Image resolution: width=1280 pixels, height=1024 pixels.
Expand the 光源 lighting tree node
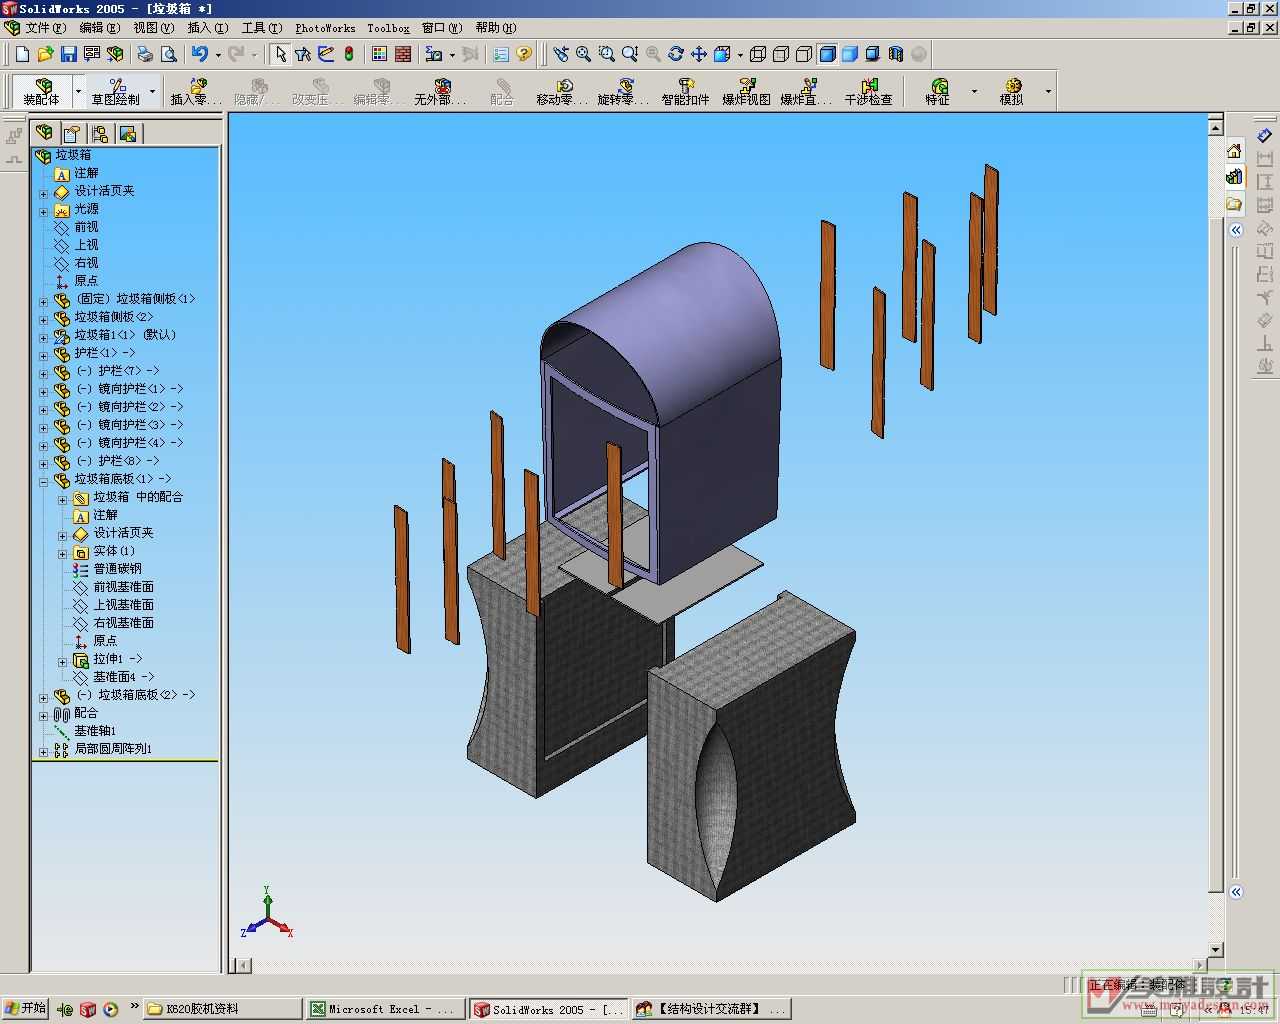[x=43, y=211]
